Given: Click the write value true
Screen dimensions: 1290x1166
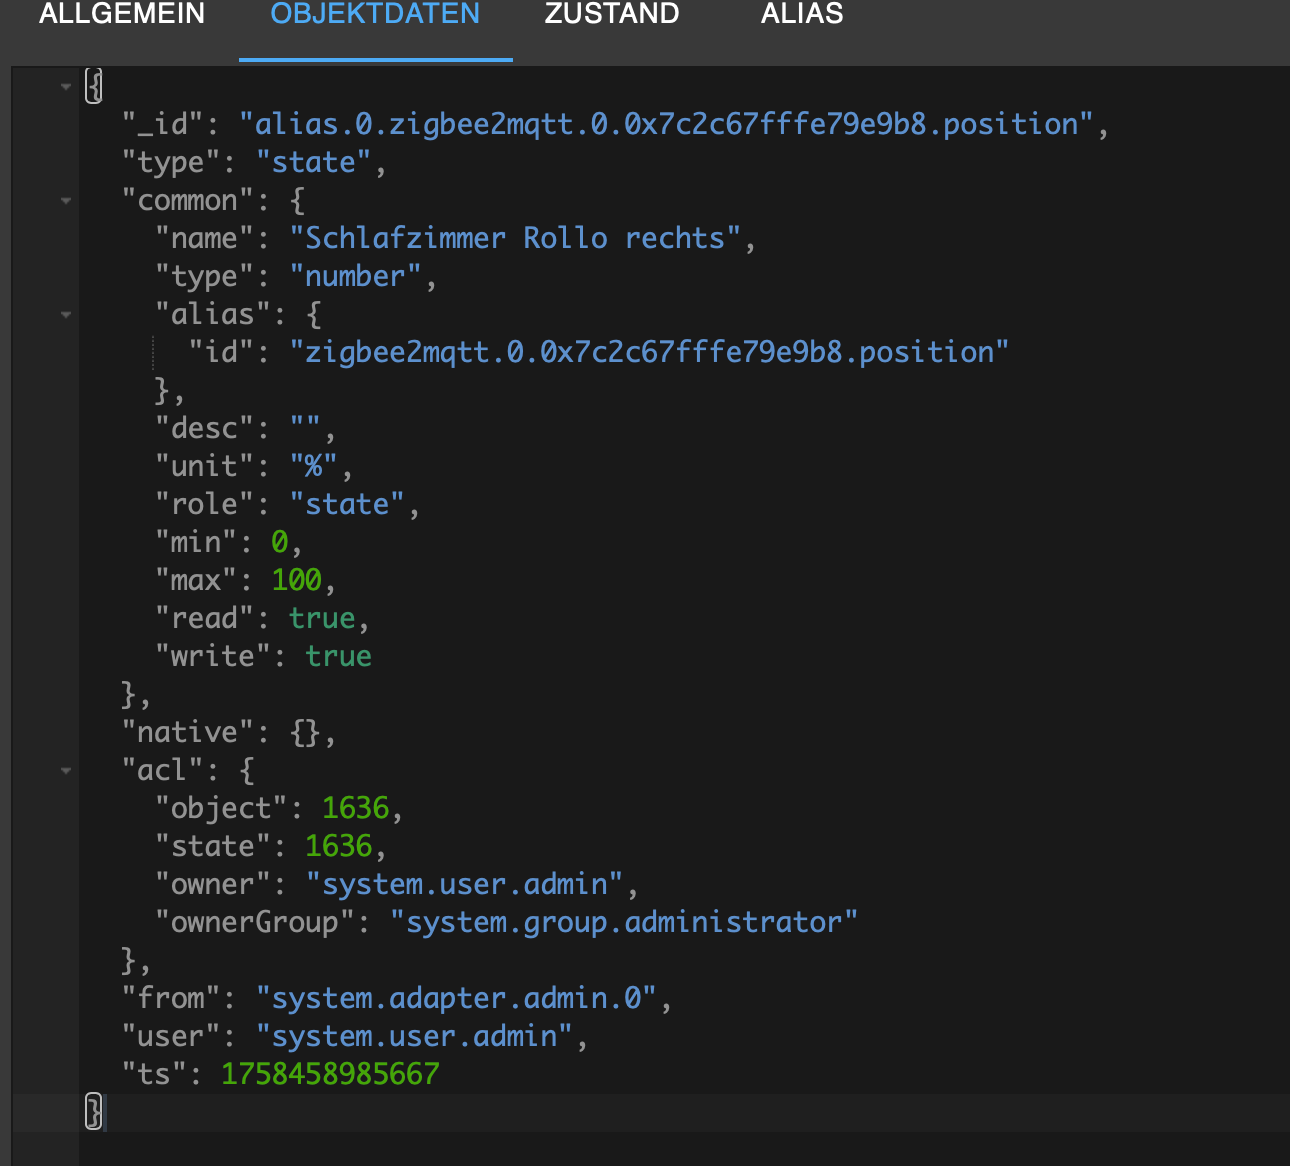Looking at the screenshot, I should pos(338,656).
